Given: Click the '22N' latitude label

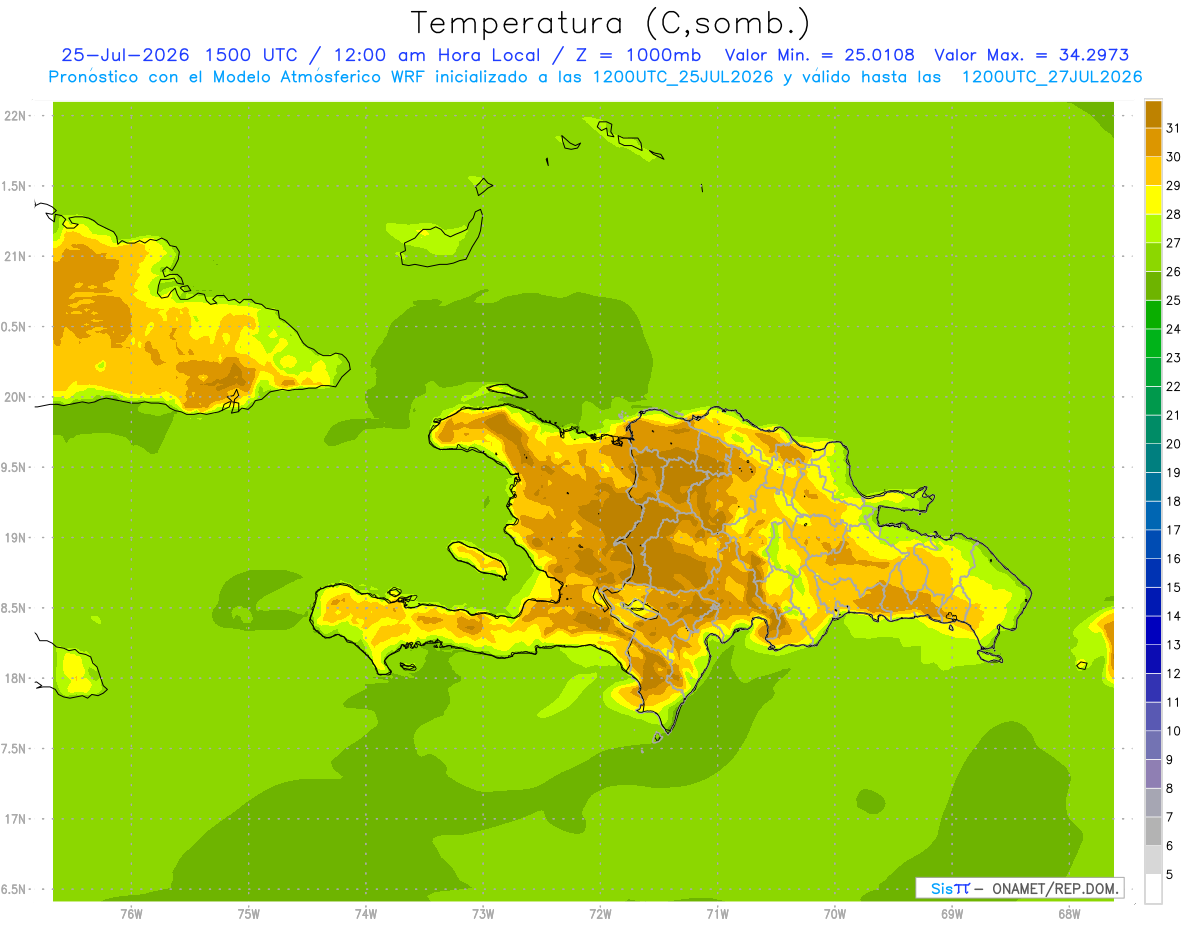Looking at the screenshot, I should click(x=16, y=116).
